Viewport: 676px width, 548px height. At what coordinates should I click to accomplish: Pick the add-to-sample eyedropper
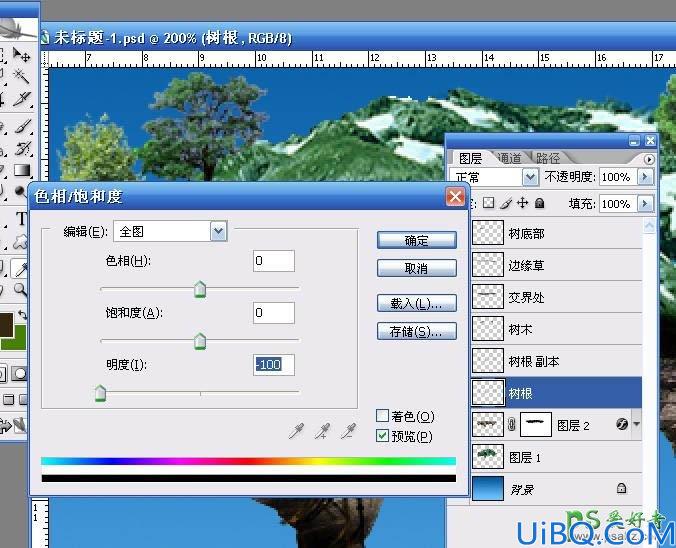322,430
